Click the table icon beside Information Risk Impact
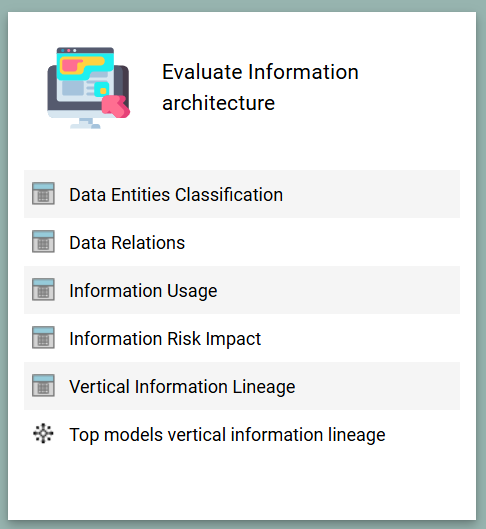This screenshot has height=529, width=486. point(43,337)
